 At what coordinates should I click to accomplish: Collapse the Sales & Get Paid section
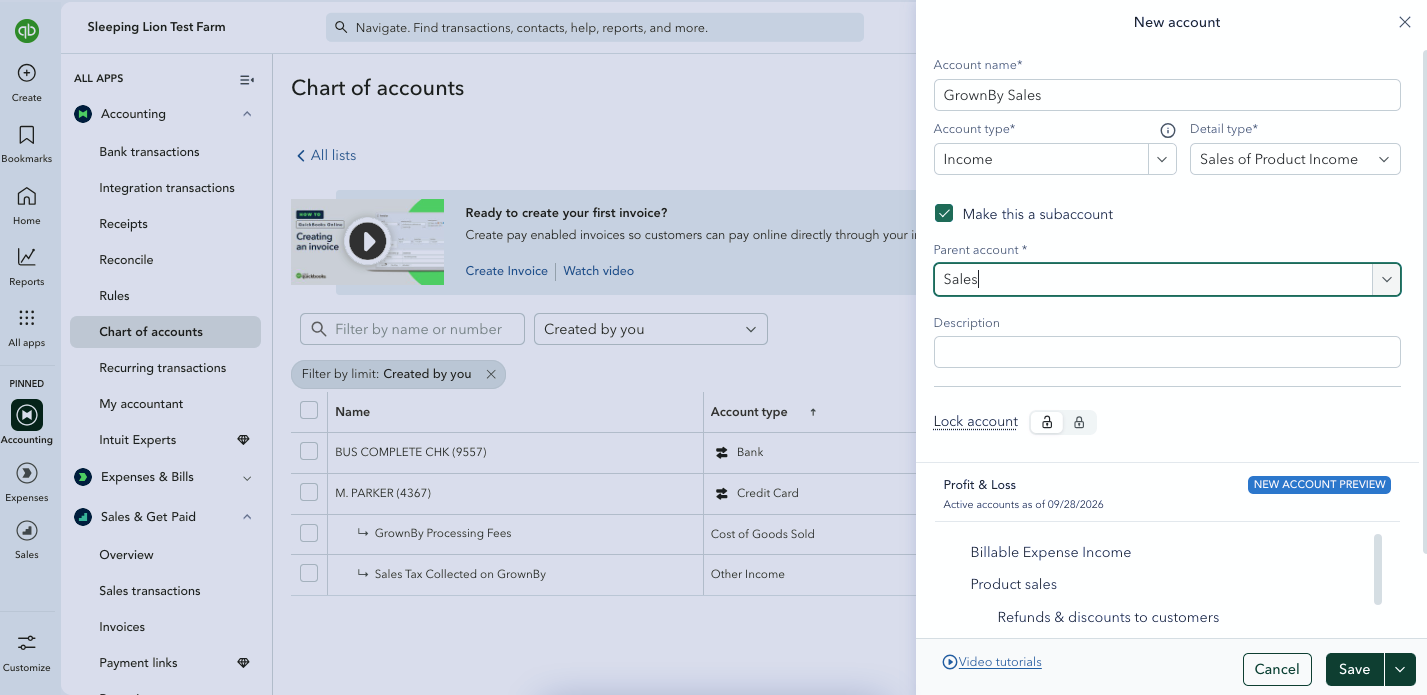[x=247, y=517]
